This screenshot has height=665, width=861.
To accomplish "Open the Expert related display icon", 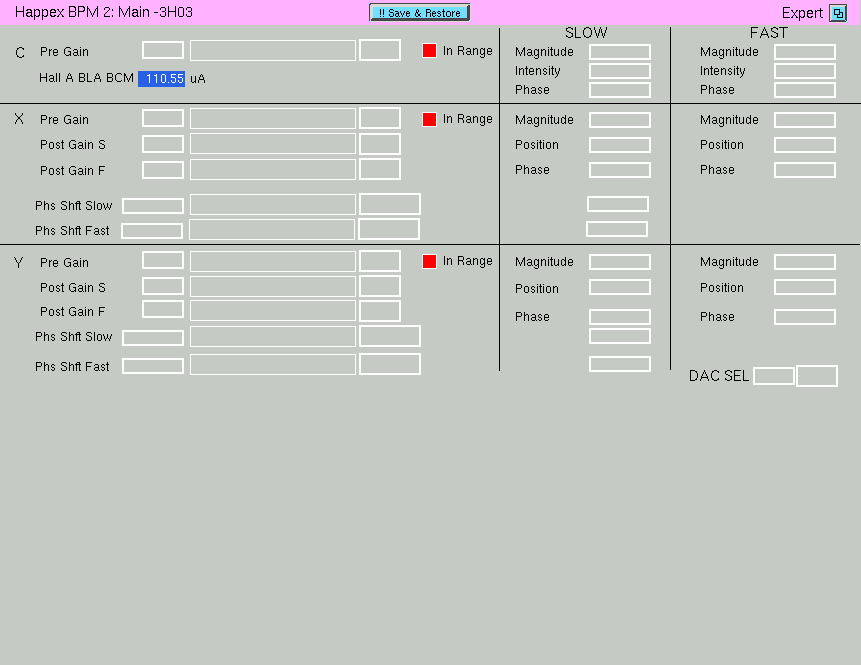I will (x=838, y=13).
